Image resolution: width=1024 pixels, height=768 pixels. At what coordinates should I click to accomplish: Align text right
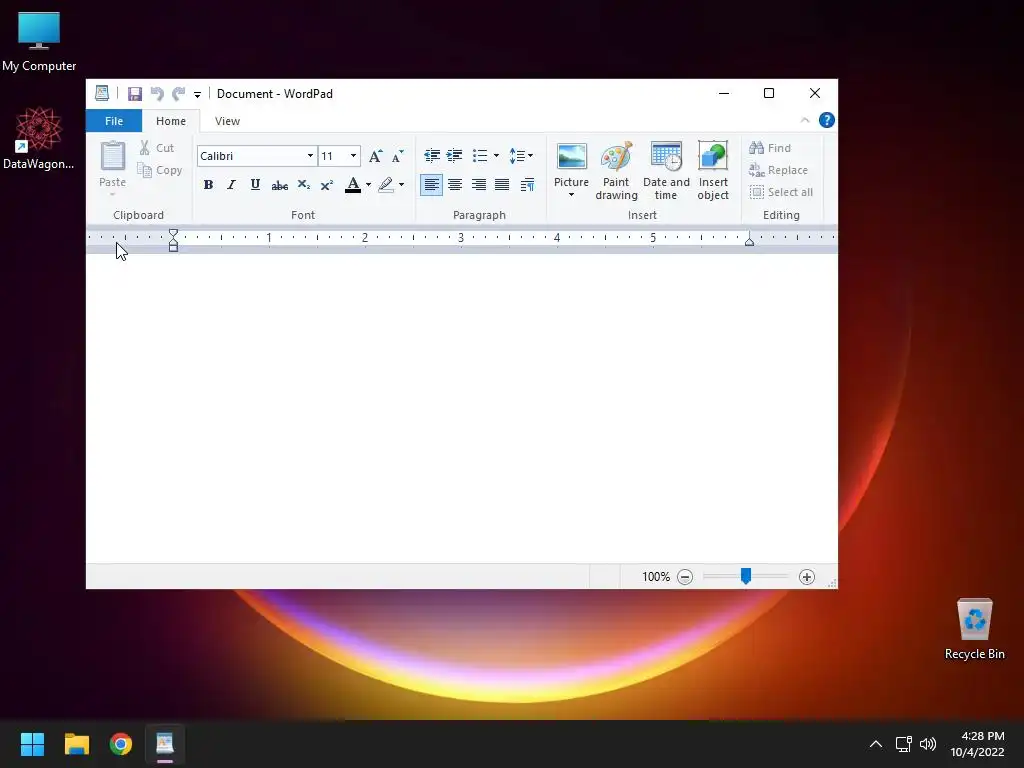tap(479, 185)
